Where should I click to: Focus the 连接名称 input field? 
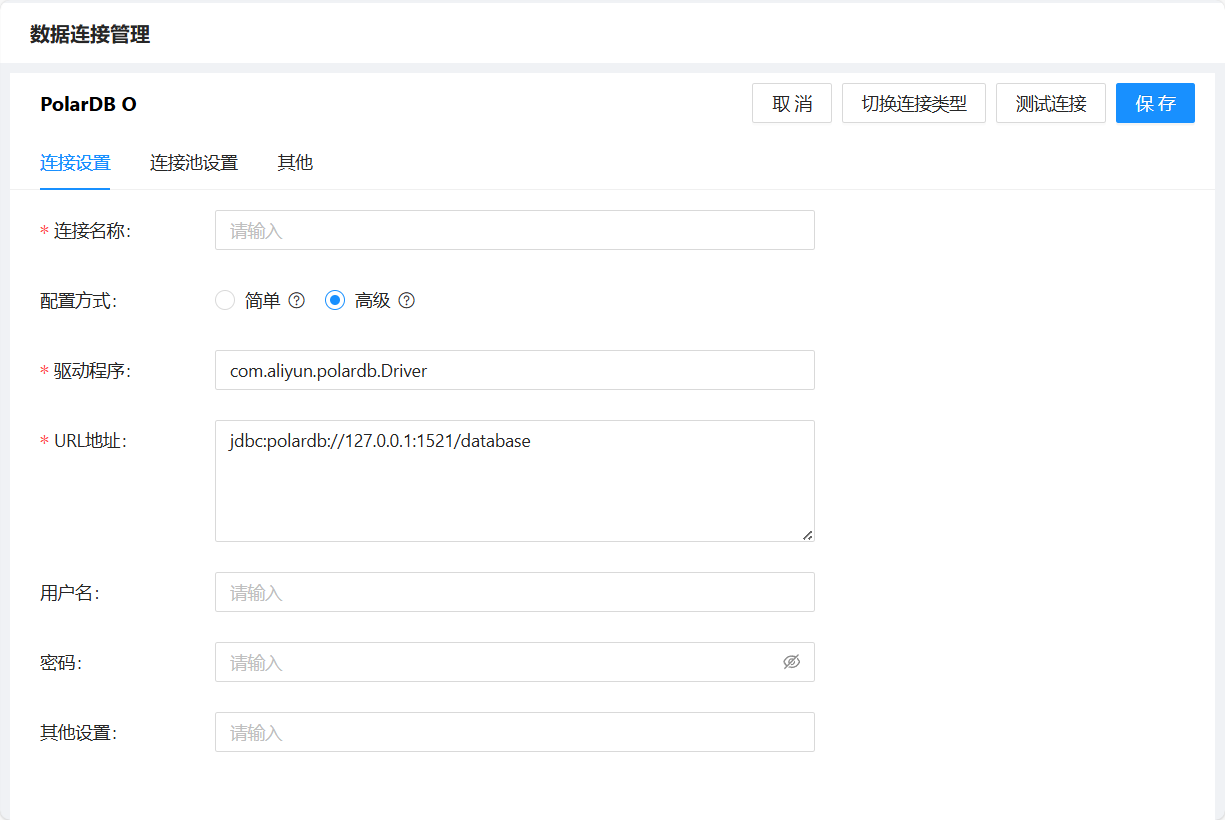[x=514, y=230]
